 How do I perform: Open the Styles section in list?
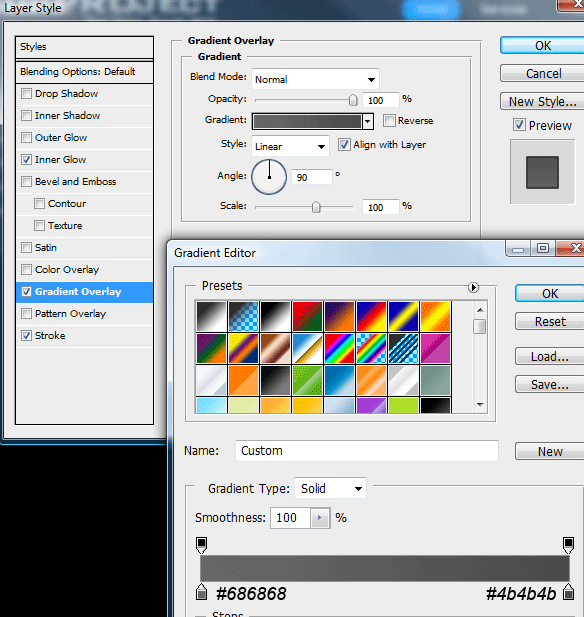coord(84,47)
